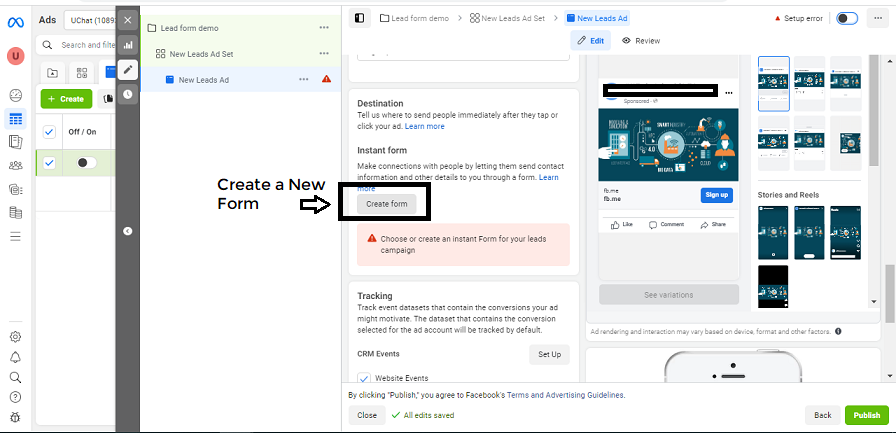Click the Create form button

(386, 204)
